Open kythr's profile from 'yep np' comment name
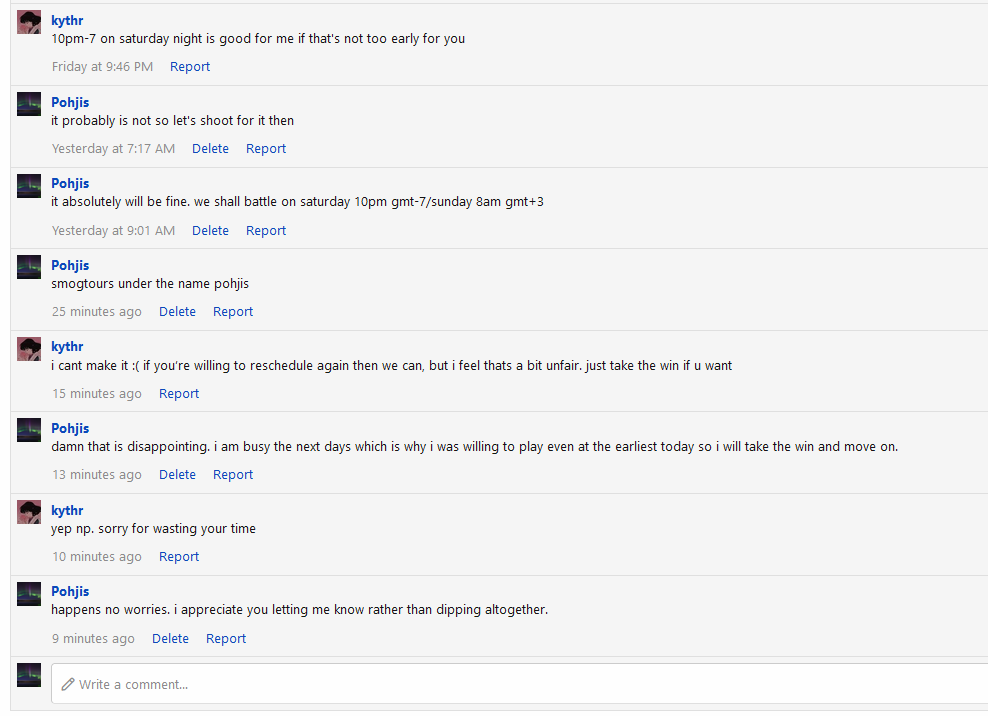This screenshot has height=716, width=988. [x=67, y=511]
